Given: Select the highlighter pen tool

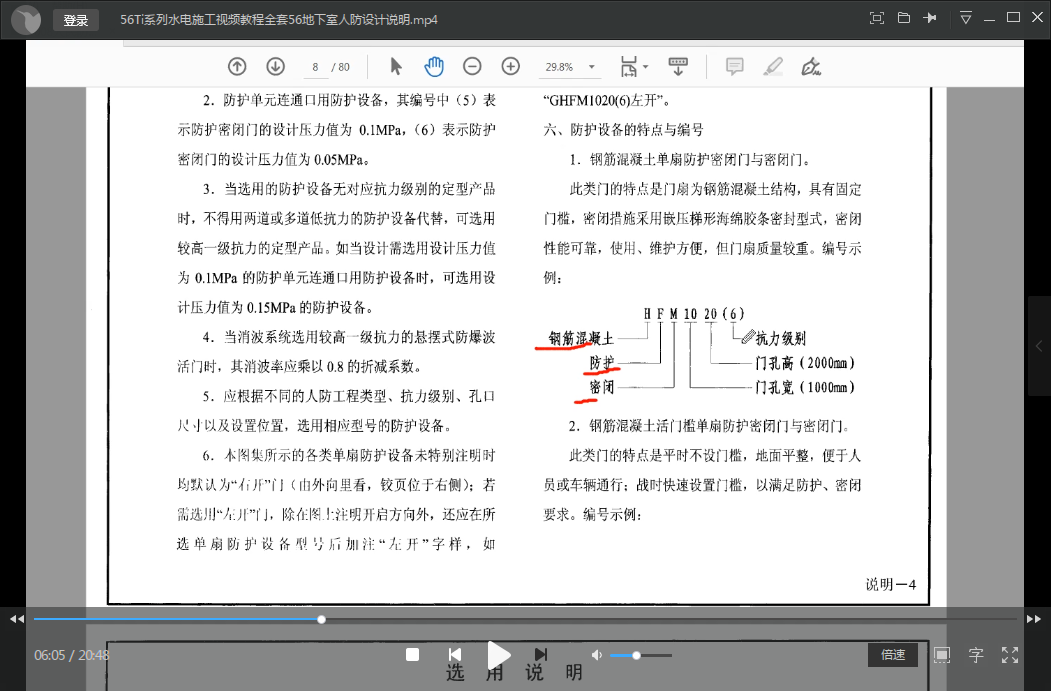Looking at the screenshot, I should point(773,66).
